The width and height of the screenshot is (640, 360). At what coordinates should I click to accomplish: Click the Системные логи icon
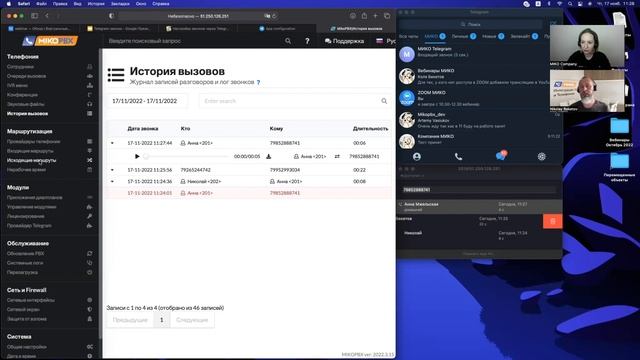[90, 263]
